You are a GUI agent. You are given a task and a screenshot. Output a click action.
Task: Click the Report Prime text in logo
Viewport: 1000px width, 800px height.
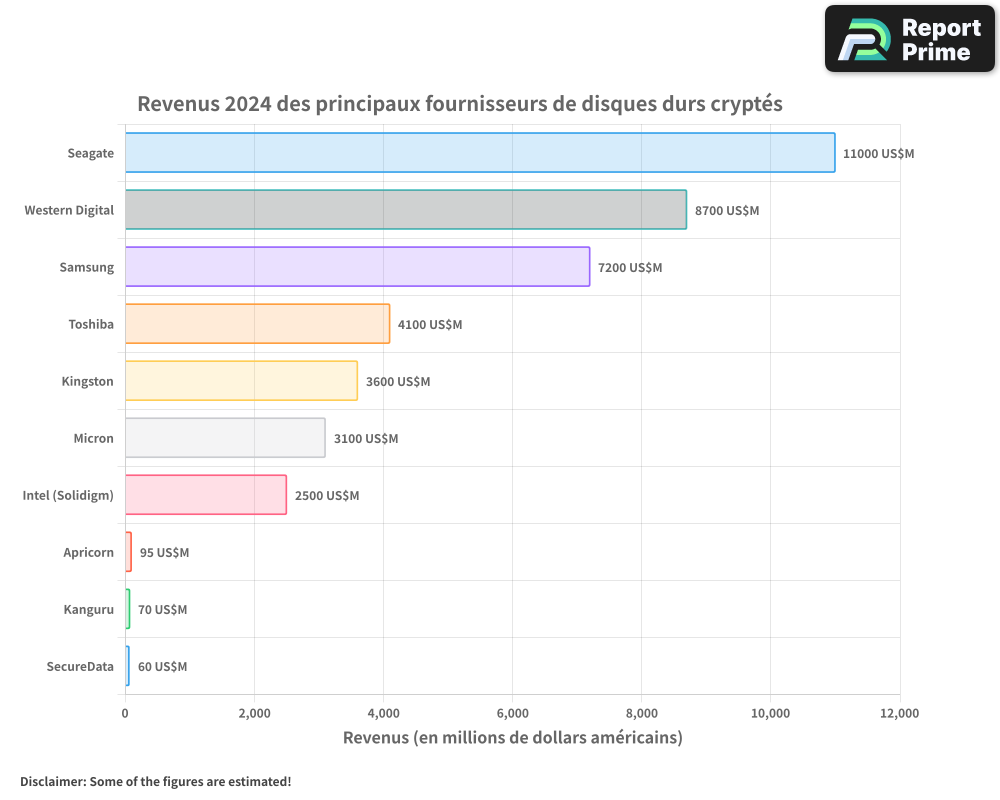[940, 38]
